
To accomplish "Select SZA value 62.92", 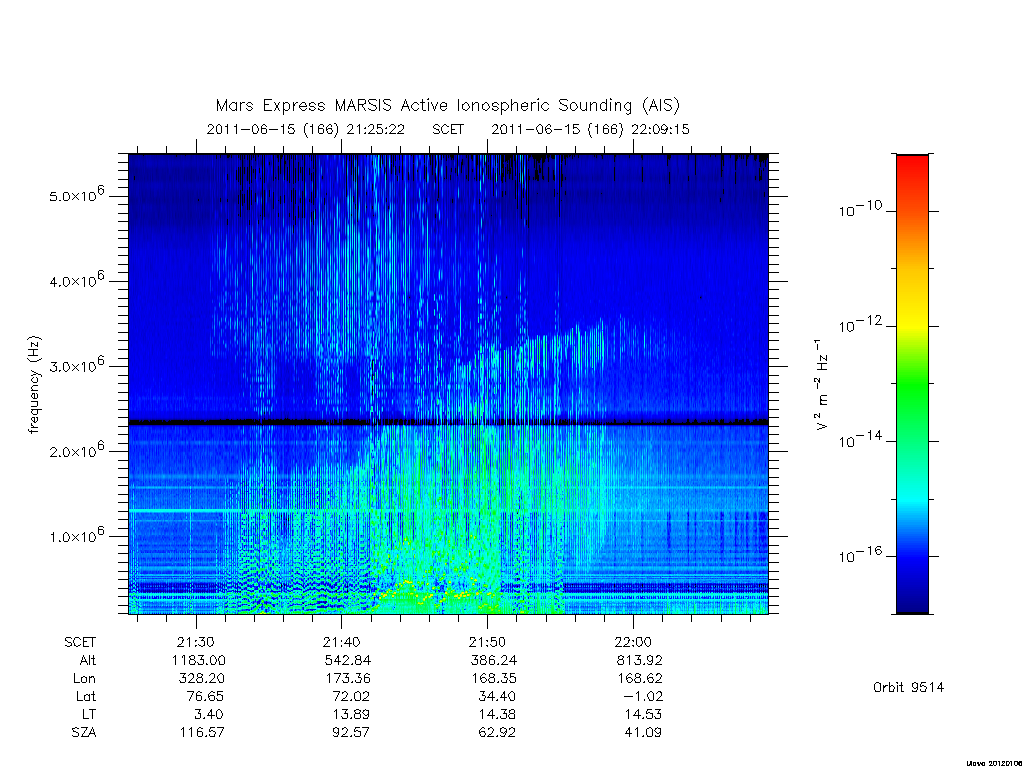I will 497,733.
